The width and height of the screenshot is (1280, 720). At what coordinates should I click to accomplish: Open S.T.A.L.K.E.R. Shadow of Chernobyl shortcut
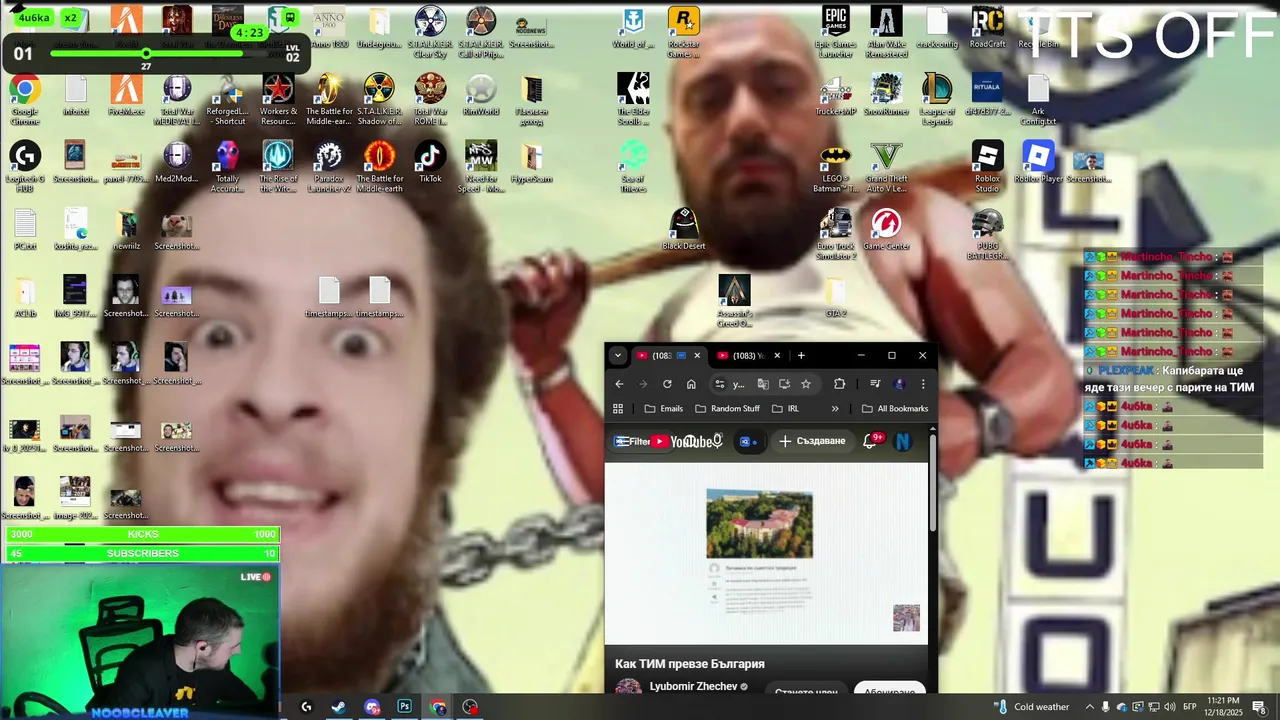click(379, 98)
